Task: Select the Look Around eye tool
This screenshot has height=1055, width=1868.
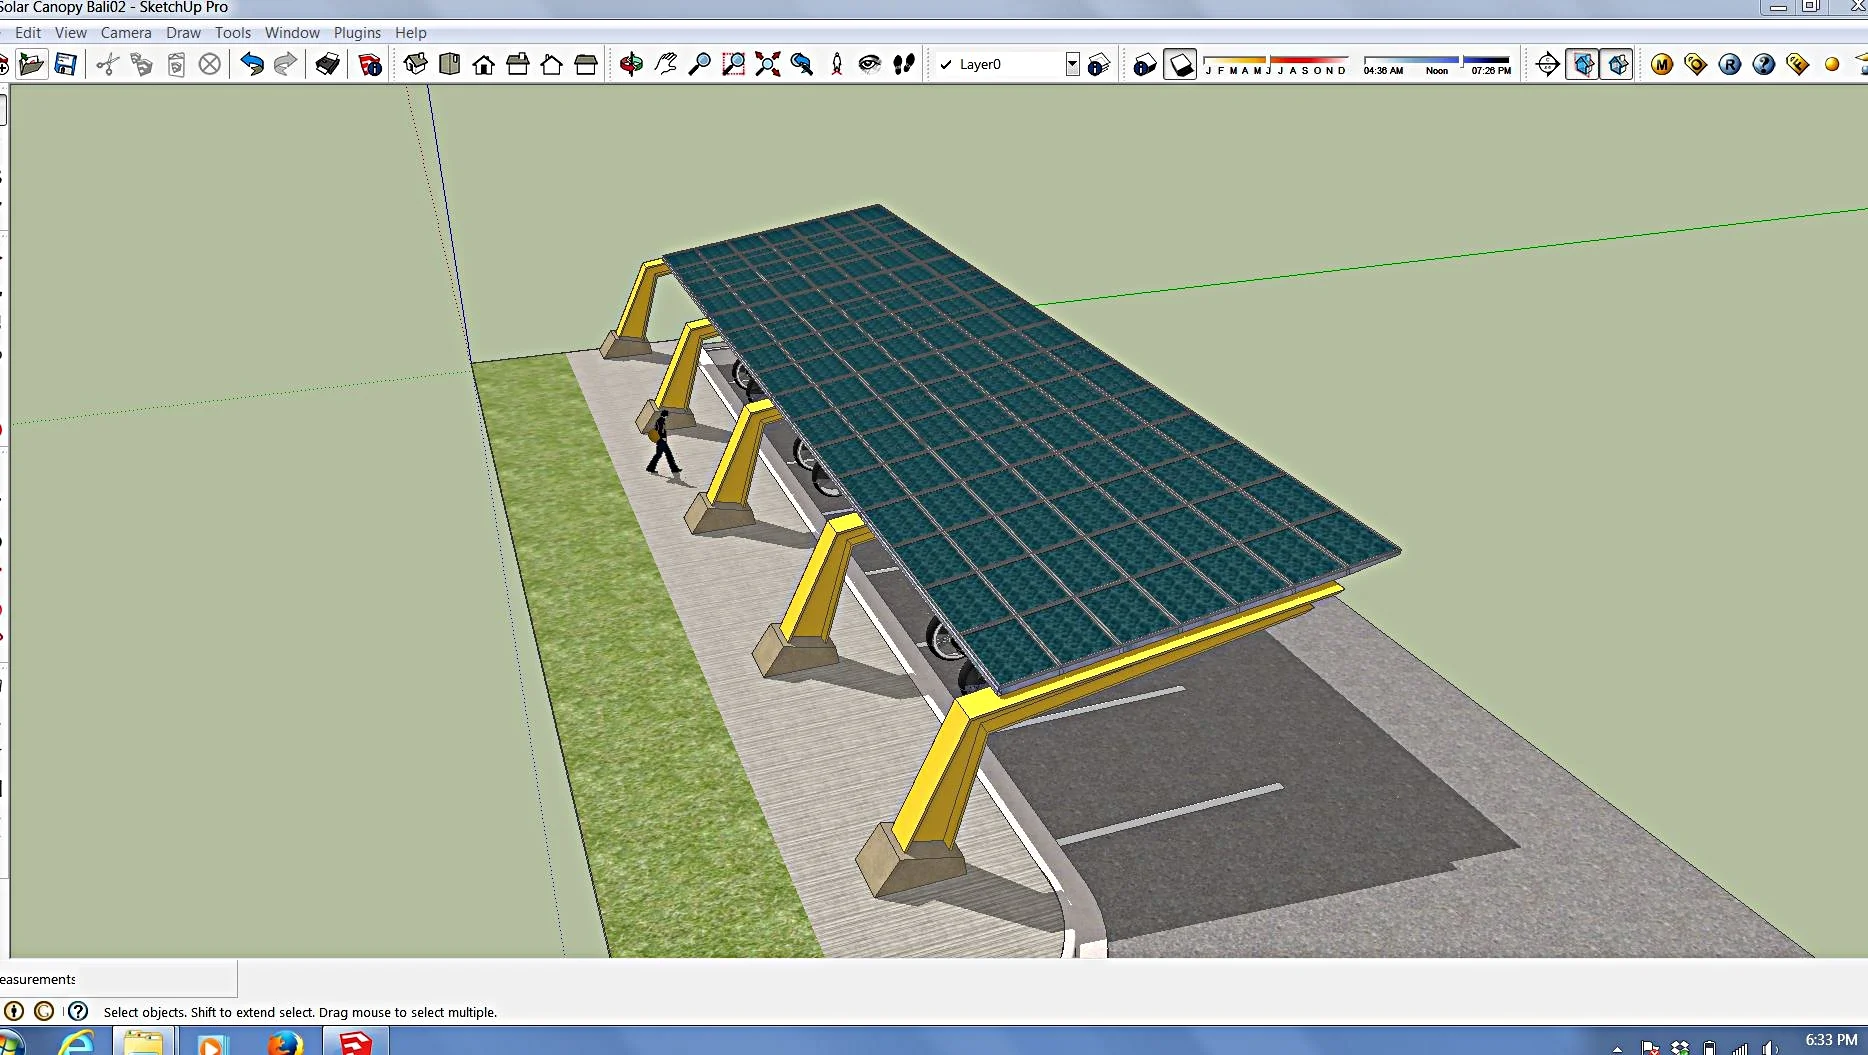Action: [868, 63]
